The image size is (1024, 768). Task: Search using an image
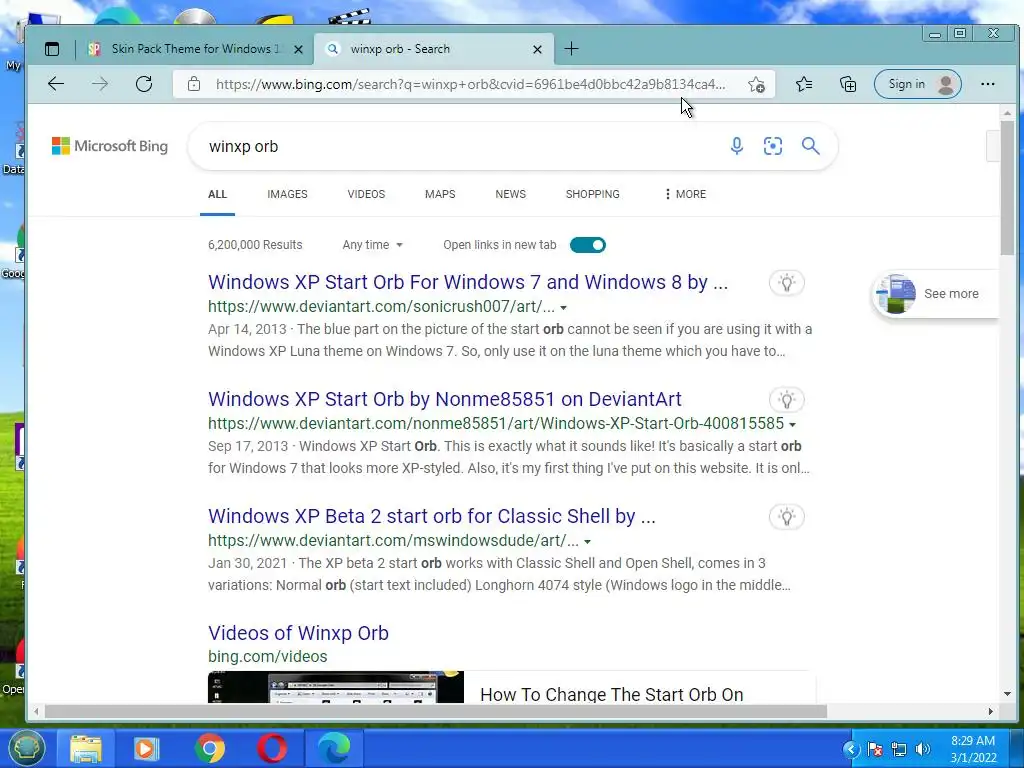[x=773, y=146]
